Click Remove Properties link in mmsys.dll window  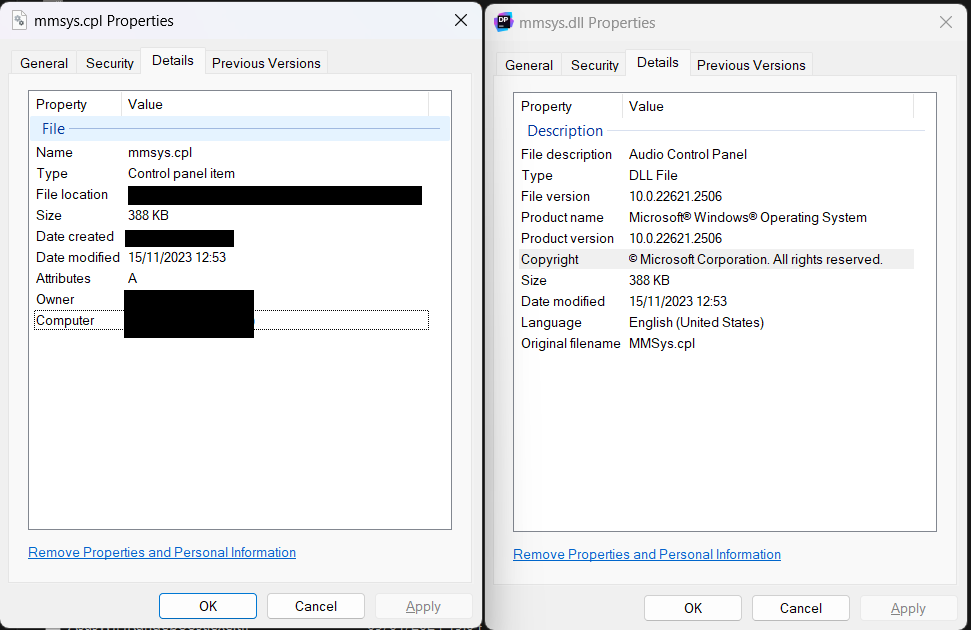(647, 554)
